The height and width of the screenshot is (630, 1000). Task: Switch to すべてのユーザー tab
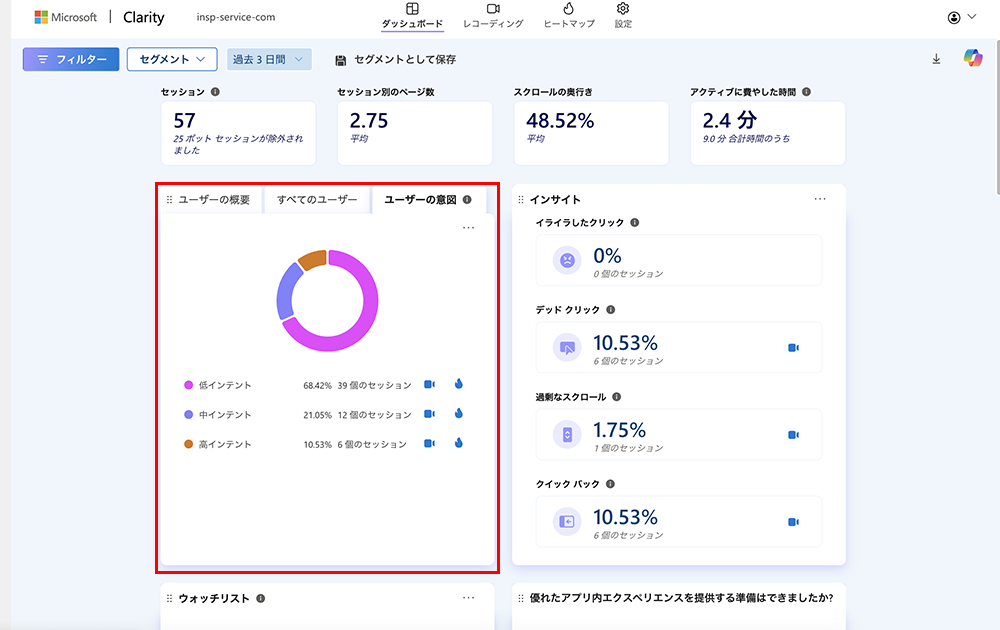pos(317,200)
